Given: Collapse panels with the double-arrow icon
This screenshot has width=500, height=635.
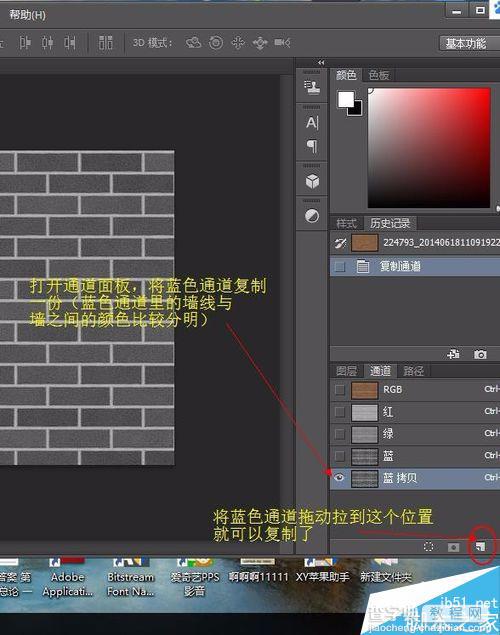Looking at the screenshot, I should (321, 63).
